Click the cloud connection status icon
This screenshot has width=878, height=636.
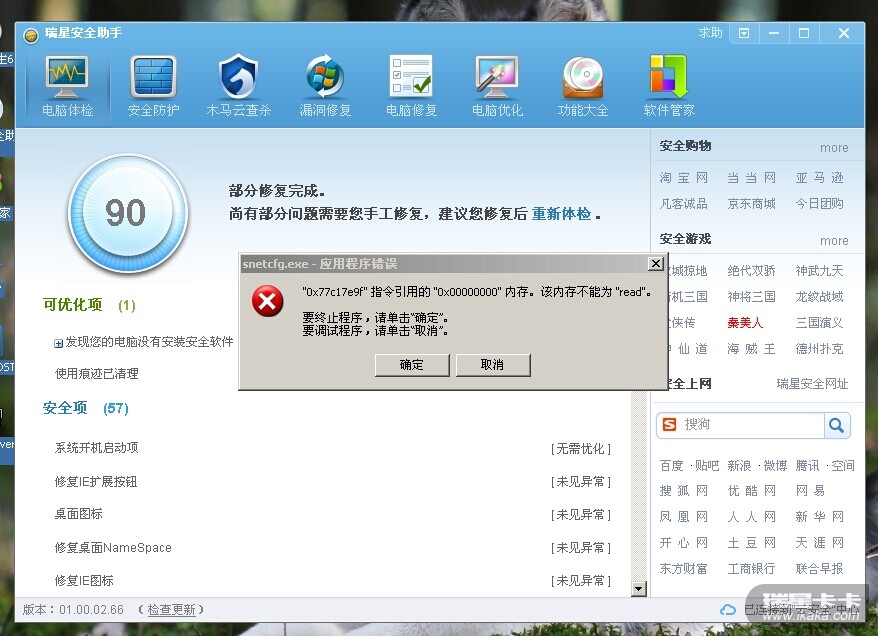pyautogui.click(x=727, y=610)
